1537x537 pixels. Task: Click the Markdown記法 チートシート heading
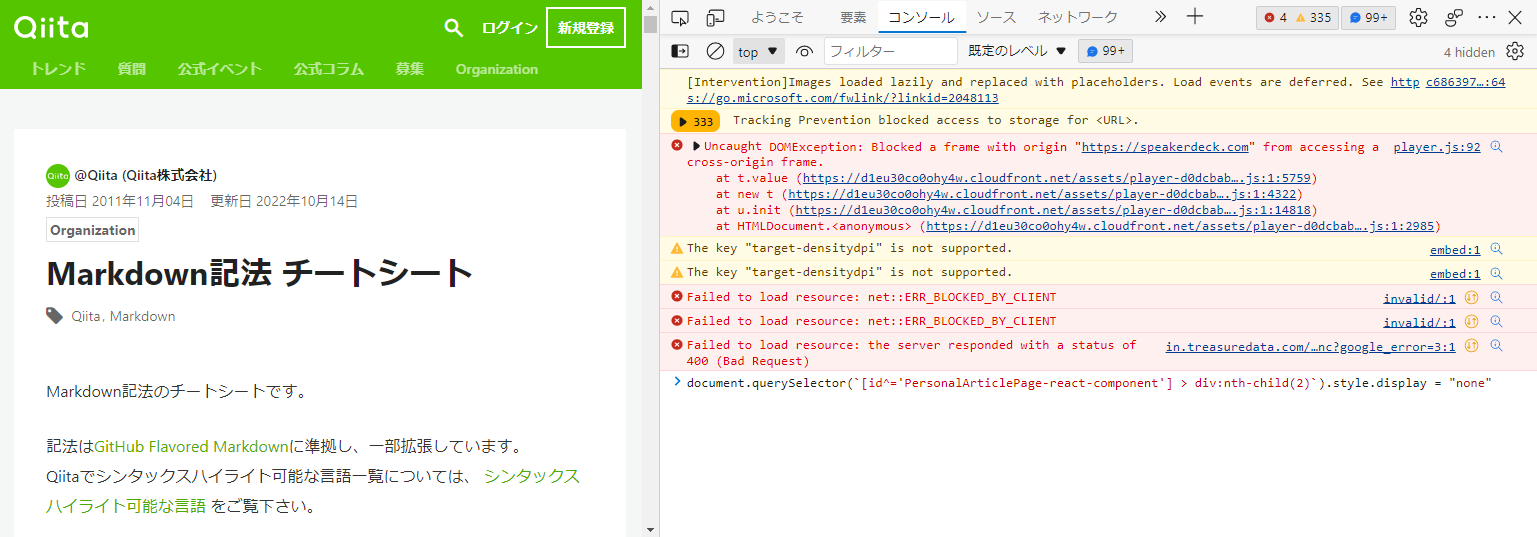coord(260,273)
